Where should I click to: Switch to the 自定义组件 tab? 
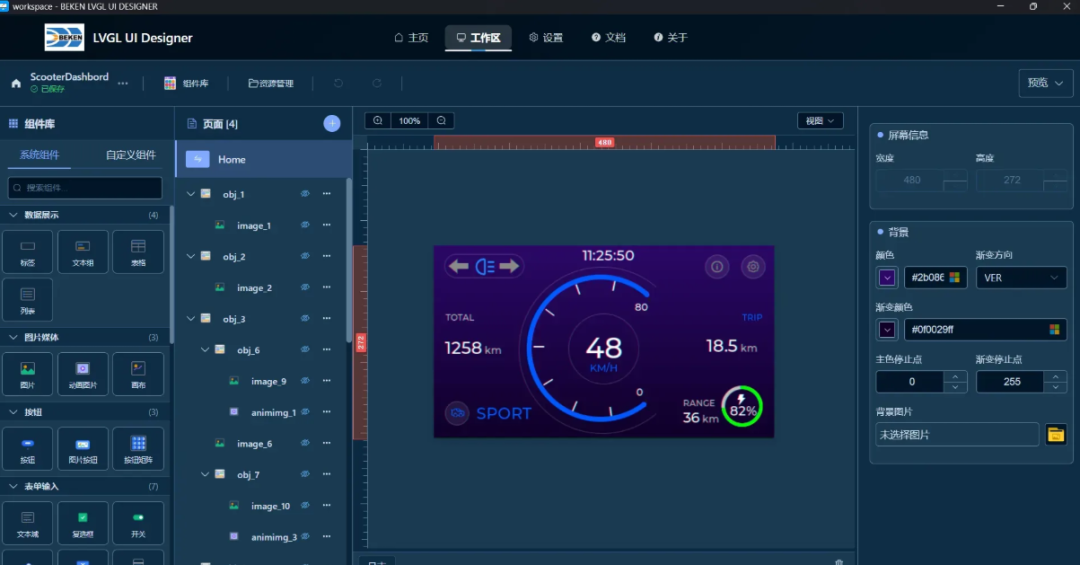click(x=131, y=155)
